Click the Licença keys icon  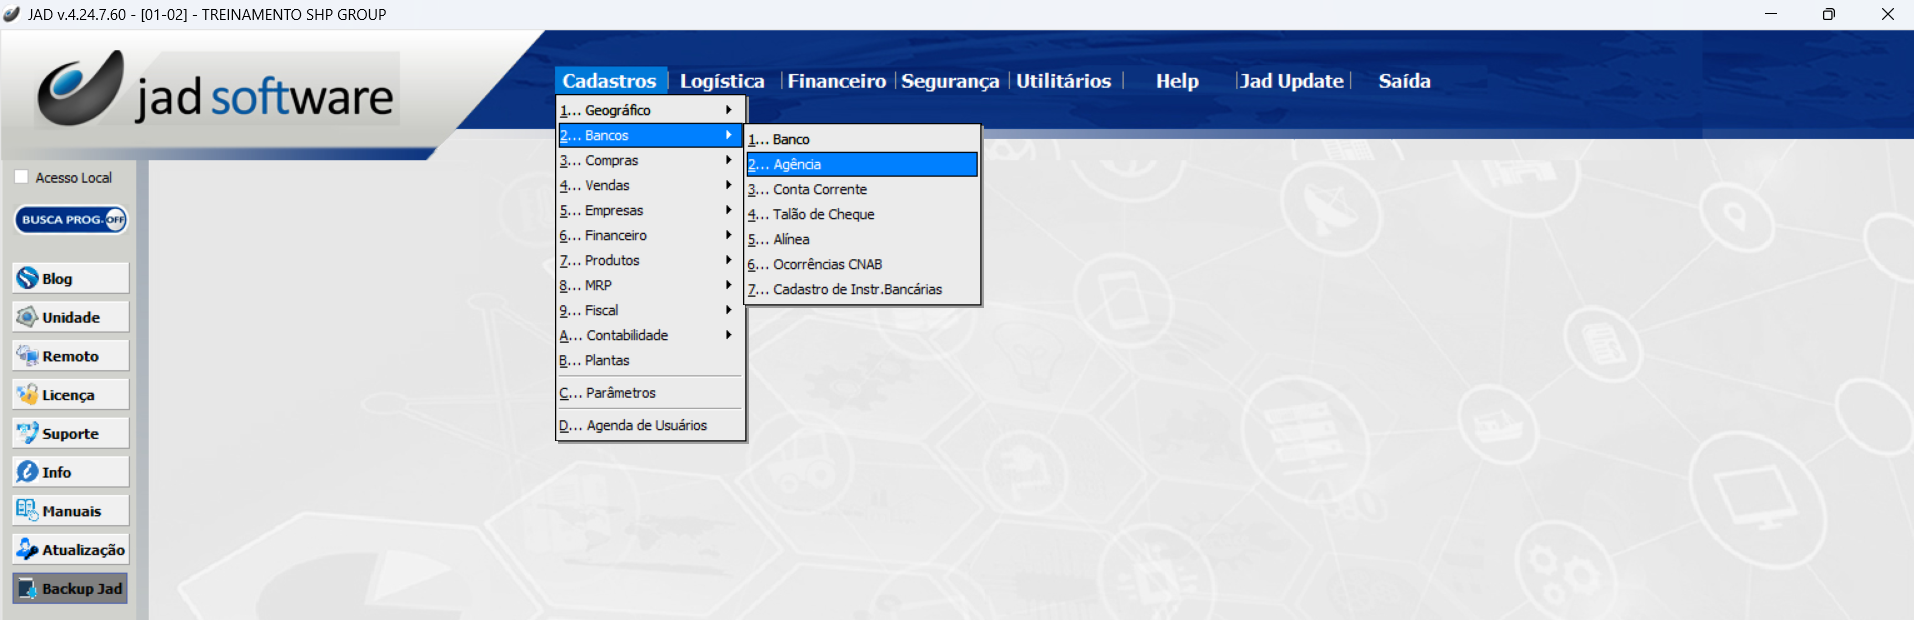coord(27,395)
